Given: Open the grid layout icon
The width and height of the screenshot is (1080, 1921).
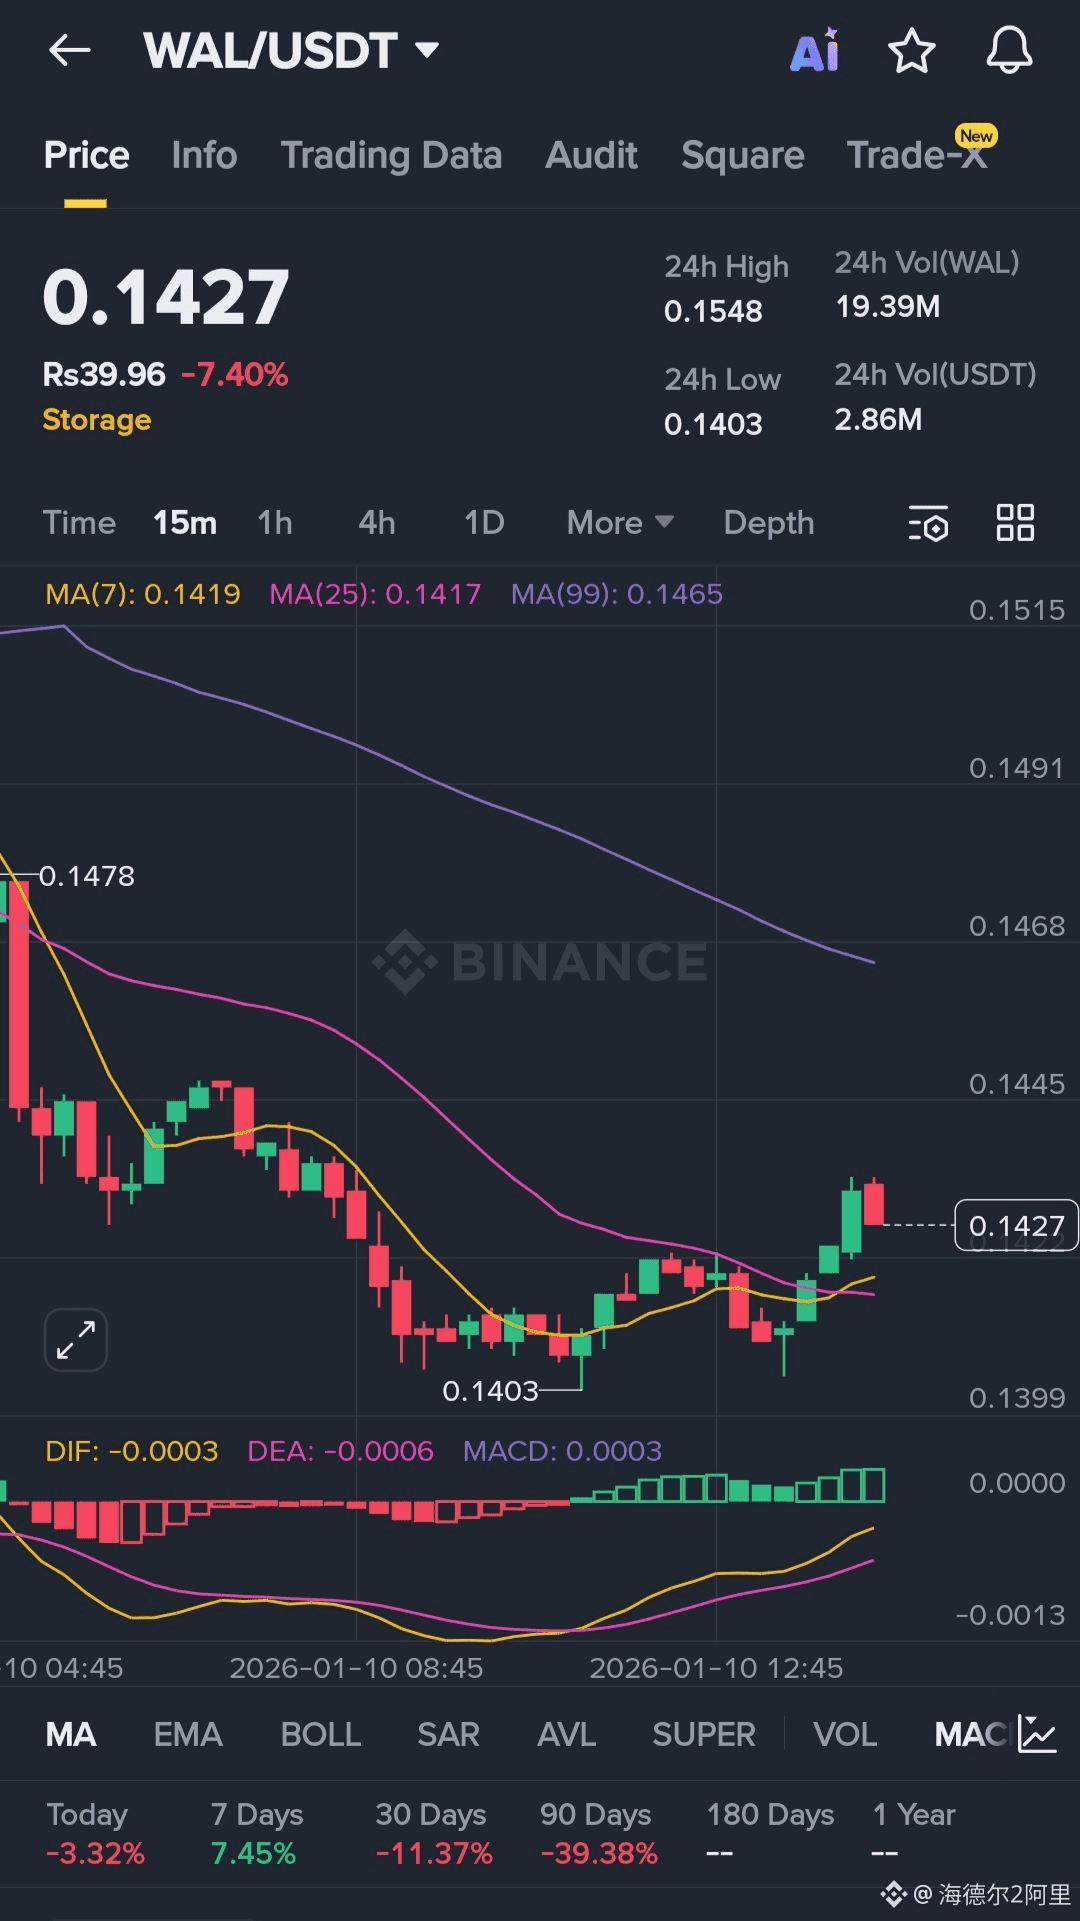Looking at the screenshot, I should coord(1015,523).
